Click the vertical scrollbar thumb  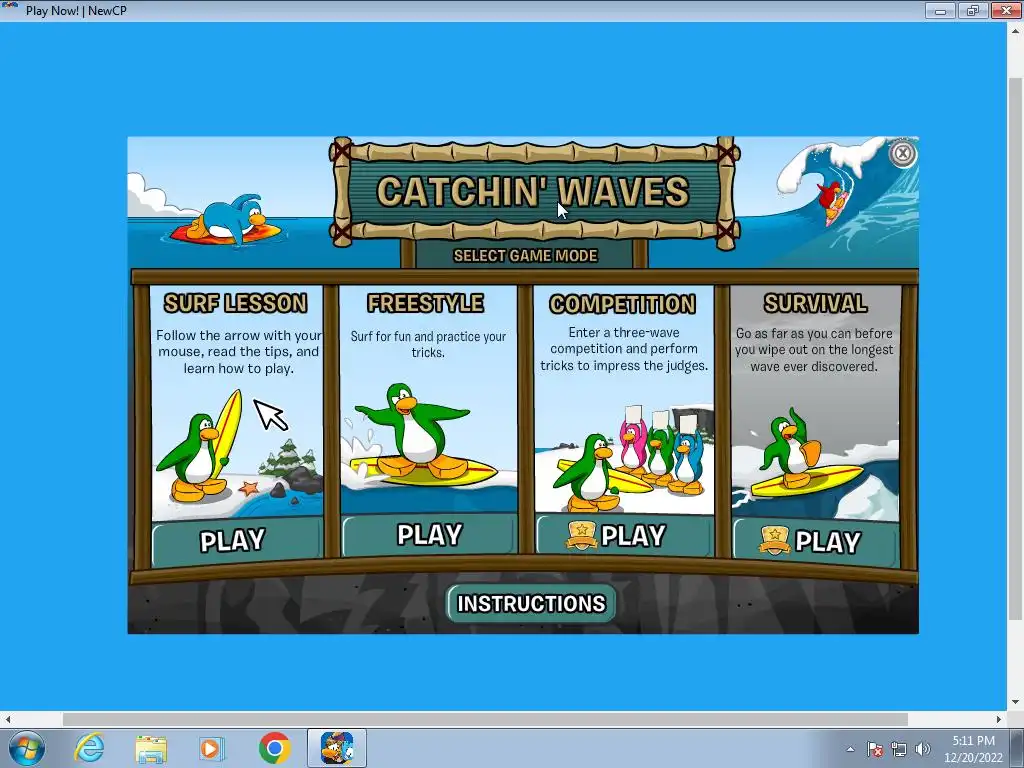[1016, 349]
